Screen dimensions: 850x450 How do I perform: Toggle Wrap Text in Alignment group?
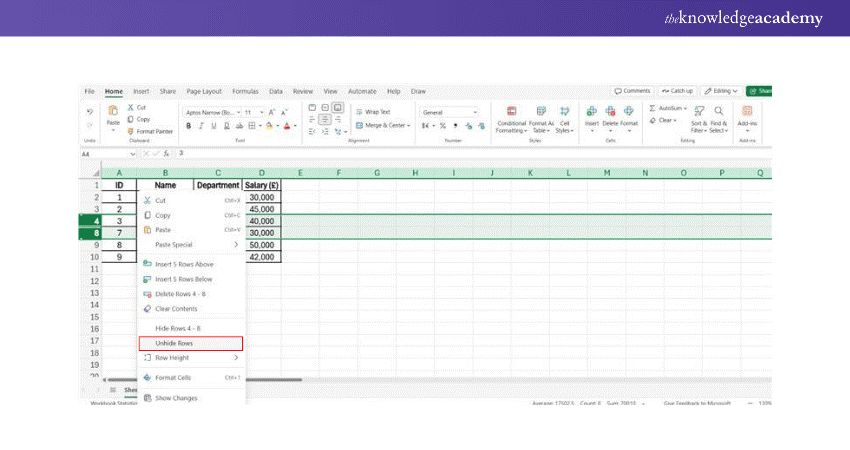(x=373, y=112)
